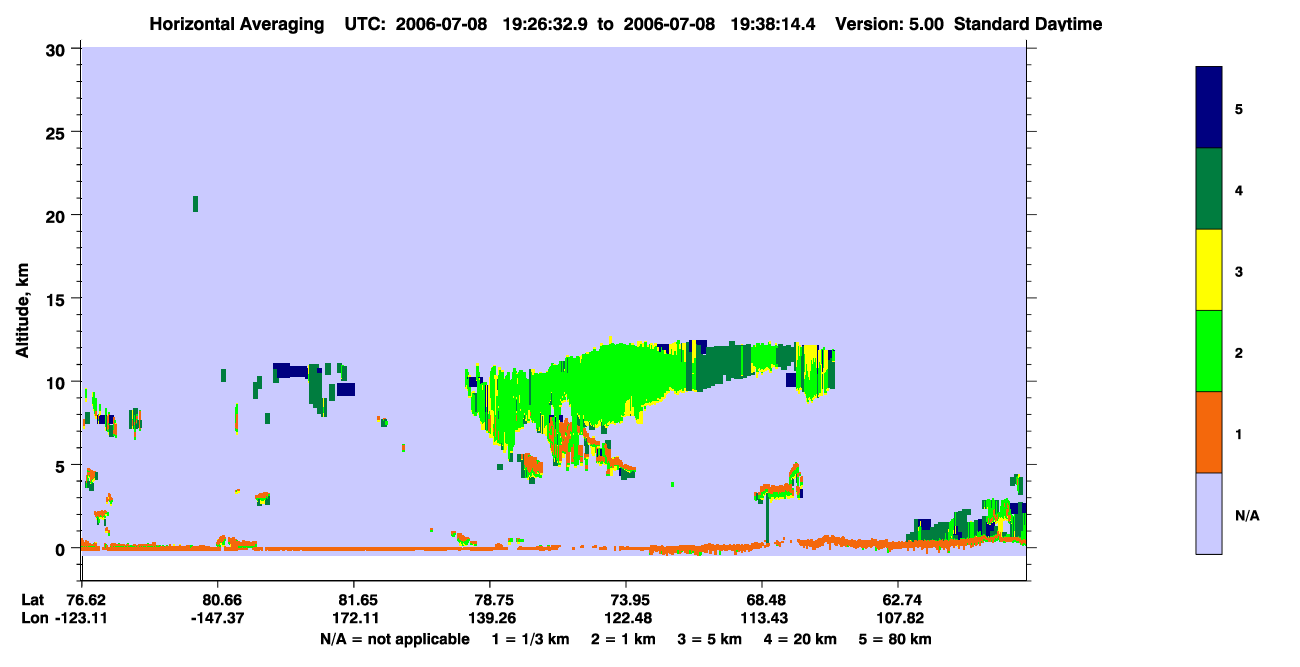Viewport: 1300px width, 667px height.
Task: Click the longitude value -147.37
Action: tap(218, 618)
